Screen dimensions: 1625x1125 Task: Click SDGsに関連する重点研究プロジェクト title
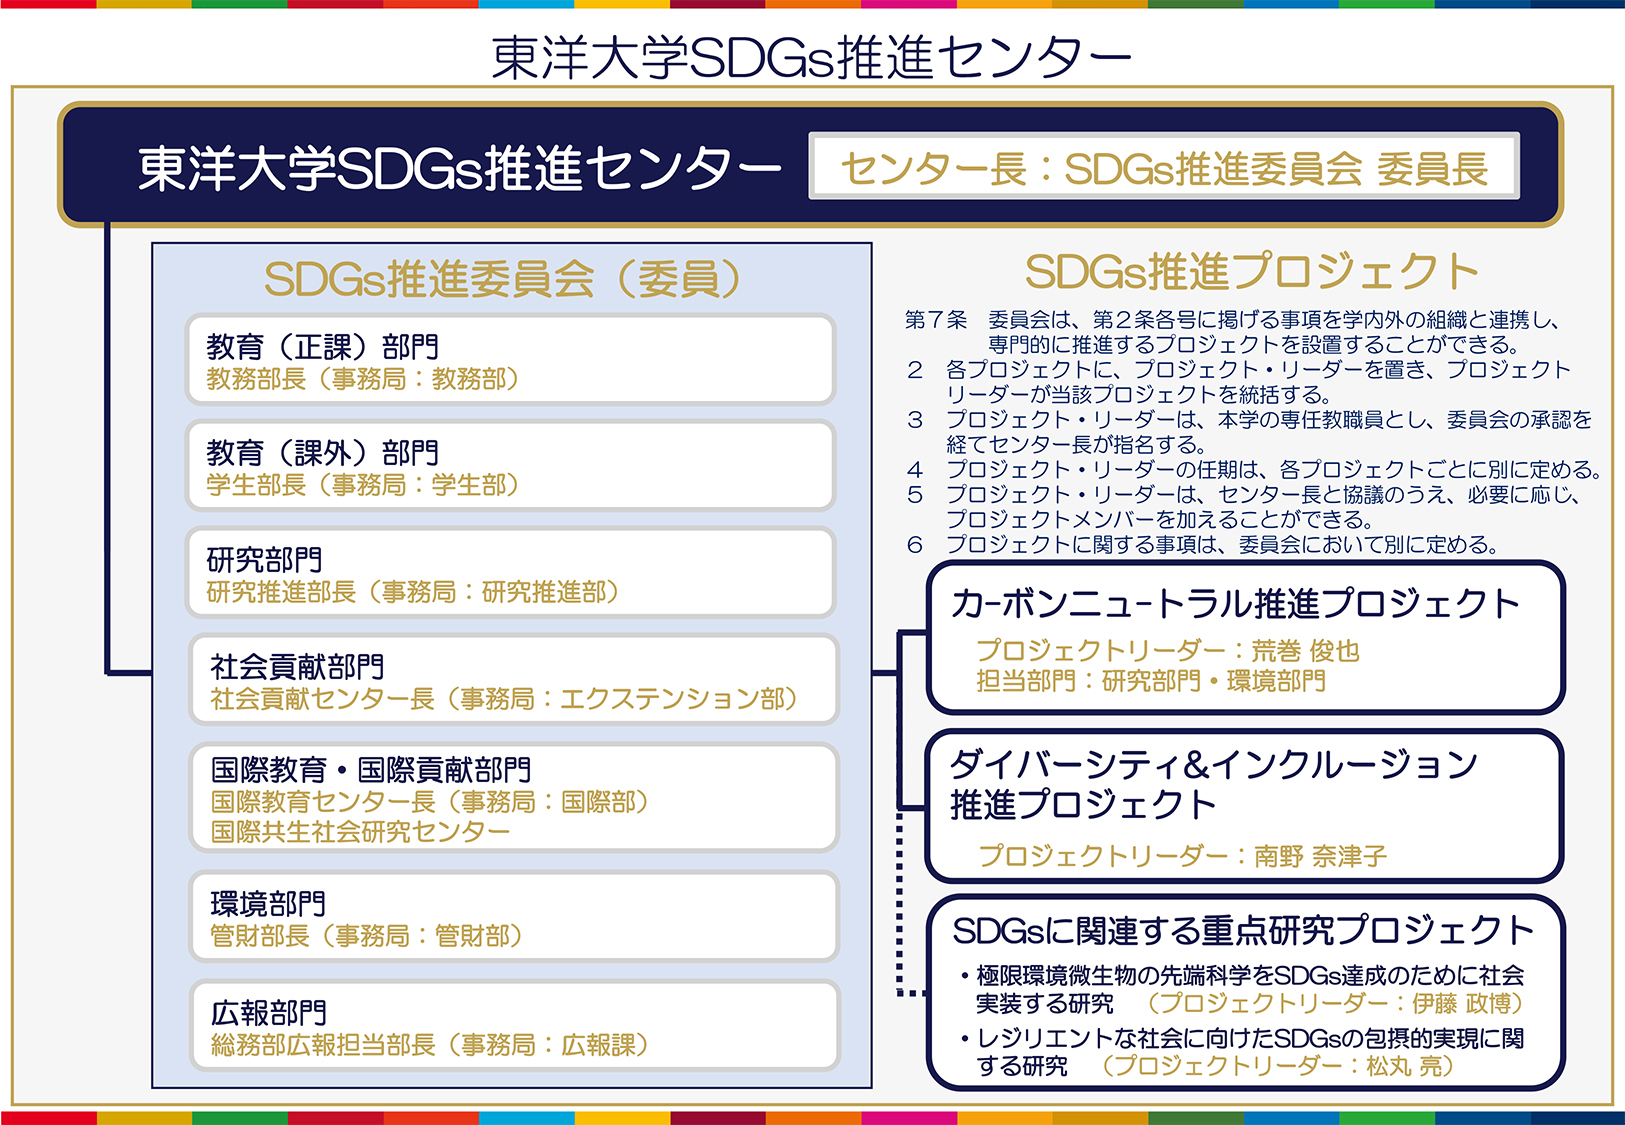(x=1243, y=931)
